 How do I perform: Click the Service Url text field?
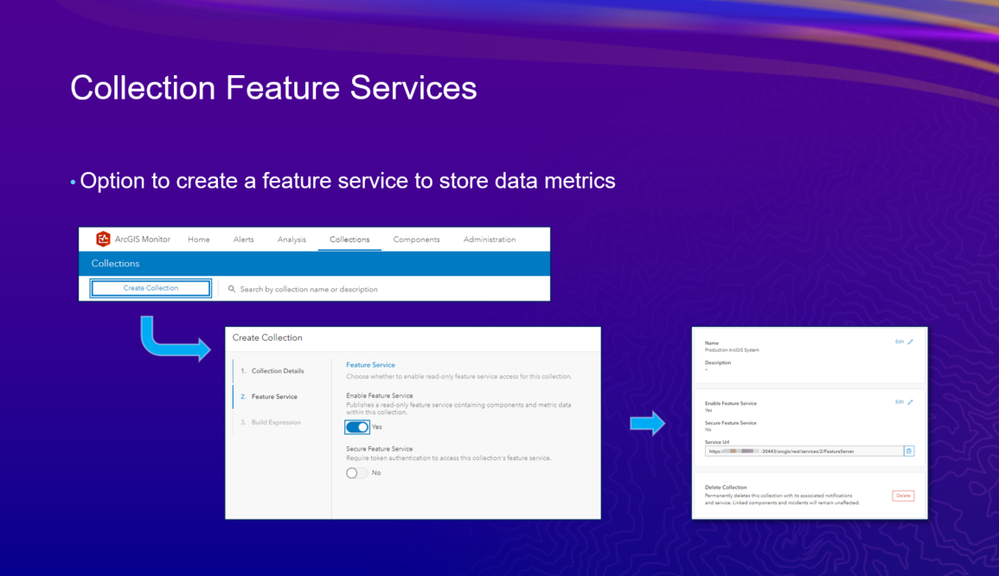804,451
